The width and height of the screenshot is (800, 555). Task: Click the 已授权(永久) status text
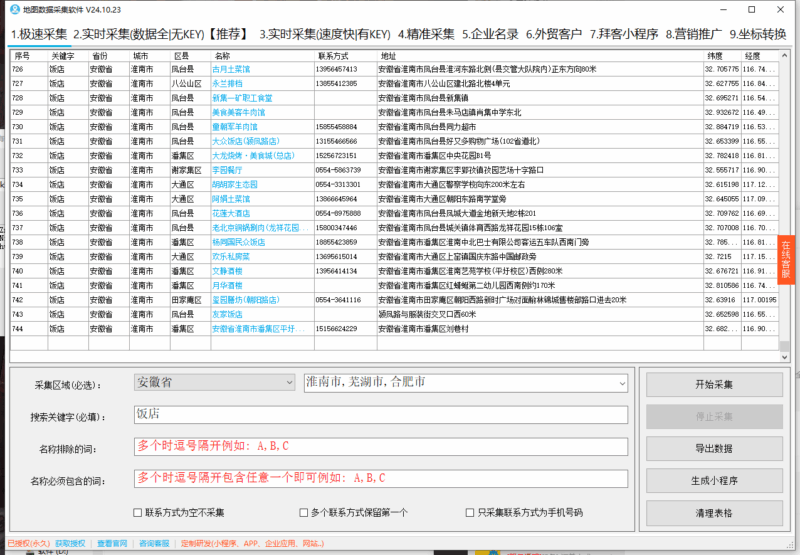click(x=29, y=544)
